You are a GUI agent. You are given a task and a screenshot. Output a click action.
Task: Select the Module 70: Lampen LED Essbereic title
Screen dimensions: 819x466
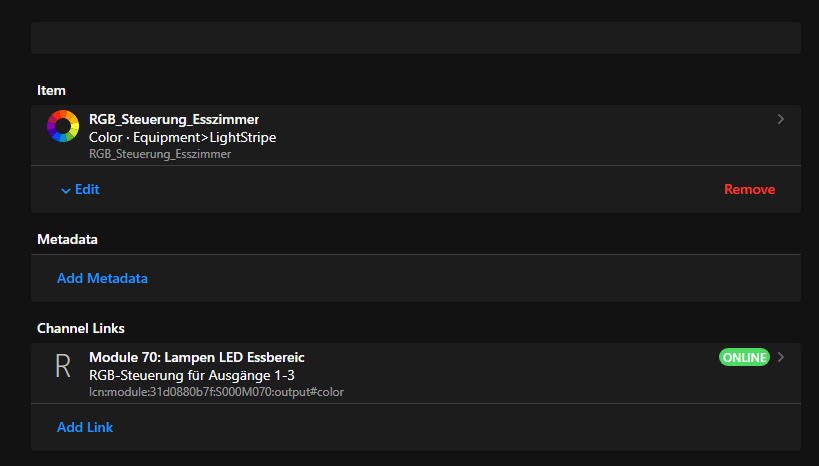[197, 357]
